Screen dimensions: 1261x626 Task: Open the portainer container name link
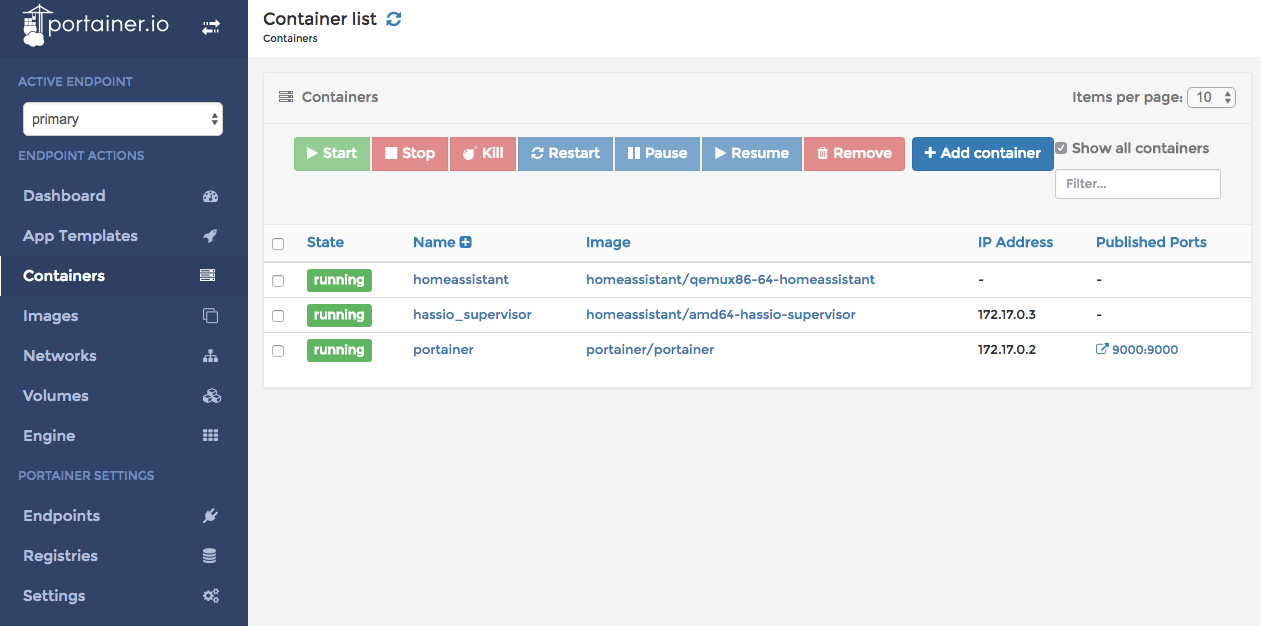click(443, 350)
